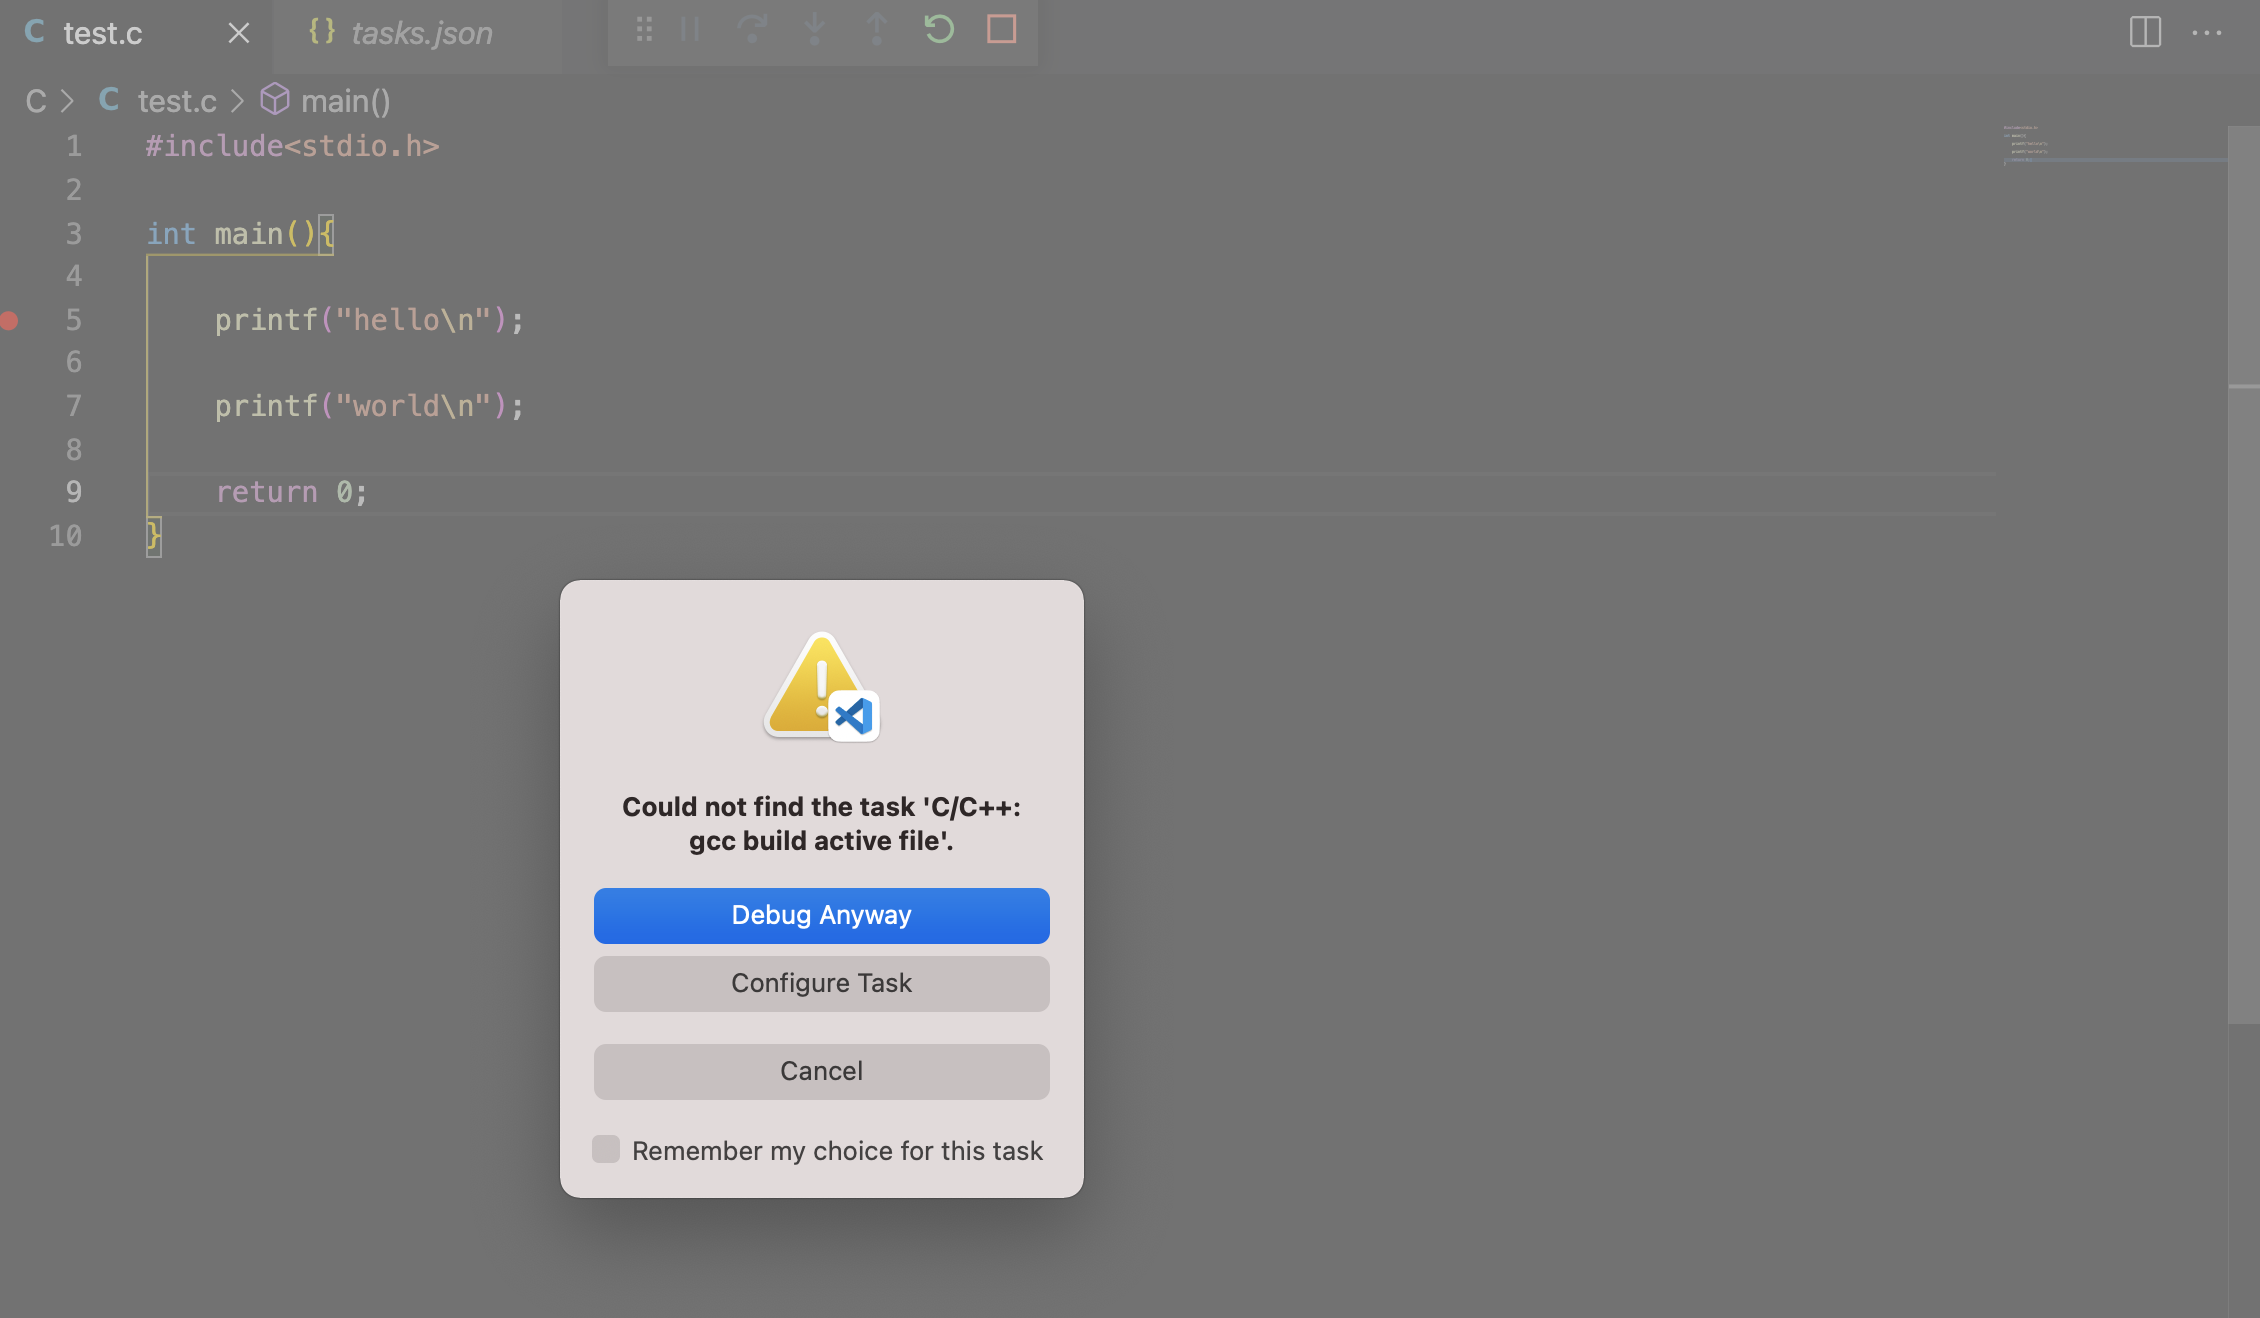The image size is (2260, 1318).
Task: Toggle the breakpoint on line 5
Action: (10, 320)
